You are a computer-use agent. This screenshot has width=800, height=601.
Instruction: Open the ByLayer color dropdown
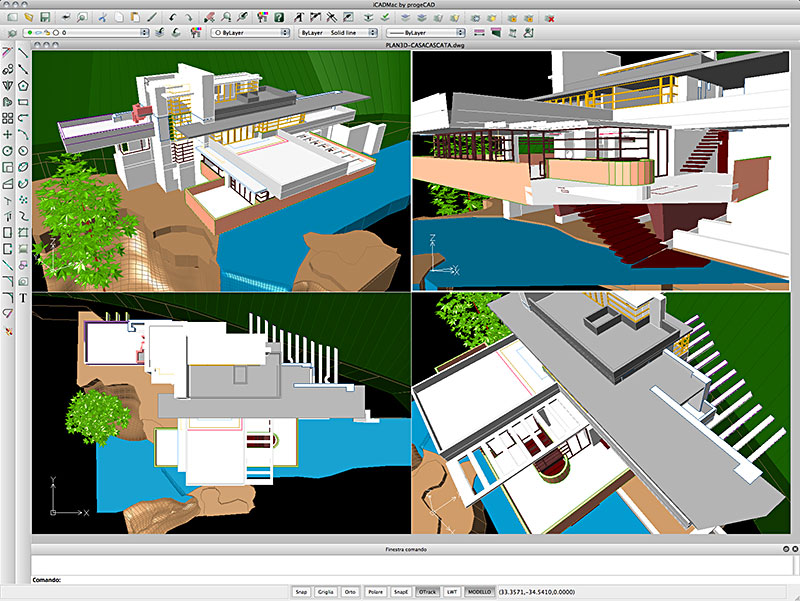pos(250,33)
